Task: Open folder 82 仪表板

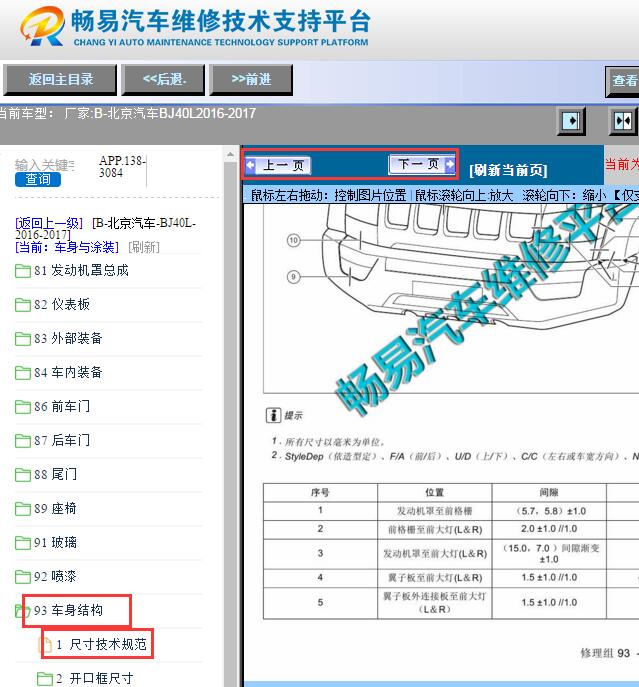Action: click(62, 305)
